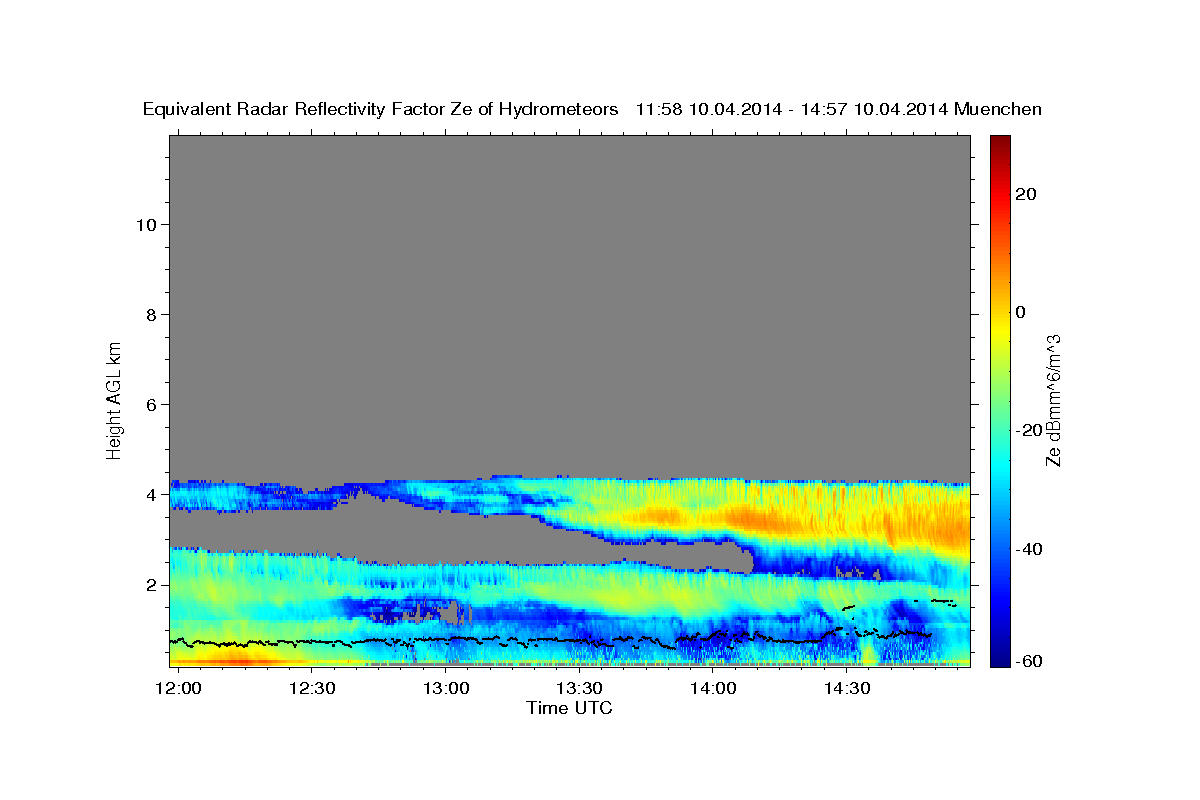Image resolution: width=1200 pixels, height=800 pixels.
Task: Click the 'Time UTC' axis label
Action: pos(569,708)
